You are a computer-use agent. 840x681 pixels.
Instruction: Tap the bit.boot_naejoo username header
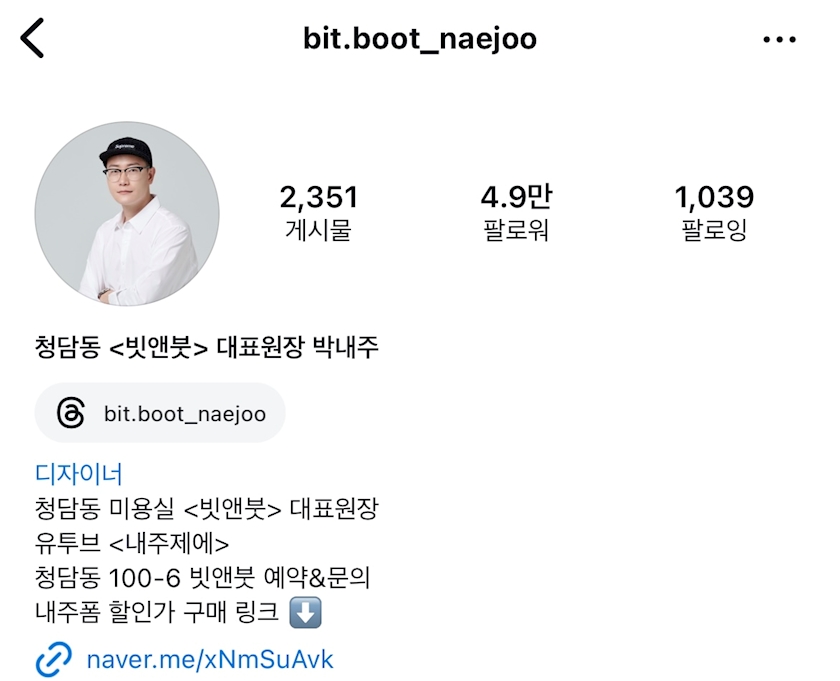tap(420, 39)
